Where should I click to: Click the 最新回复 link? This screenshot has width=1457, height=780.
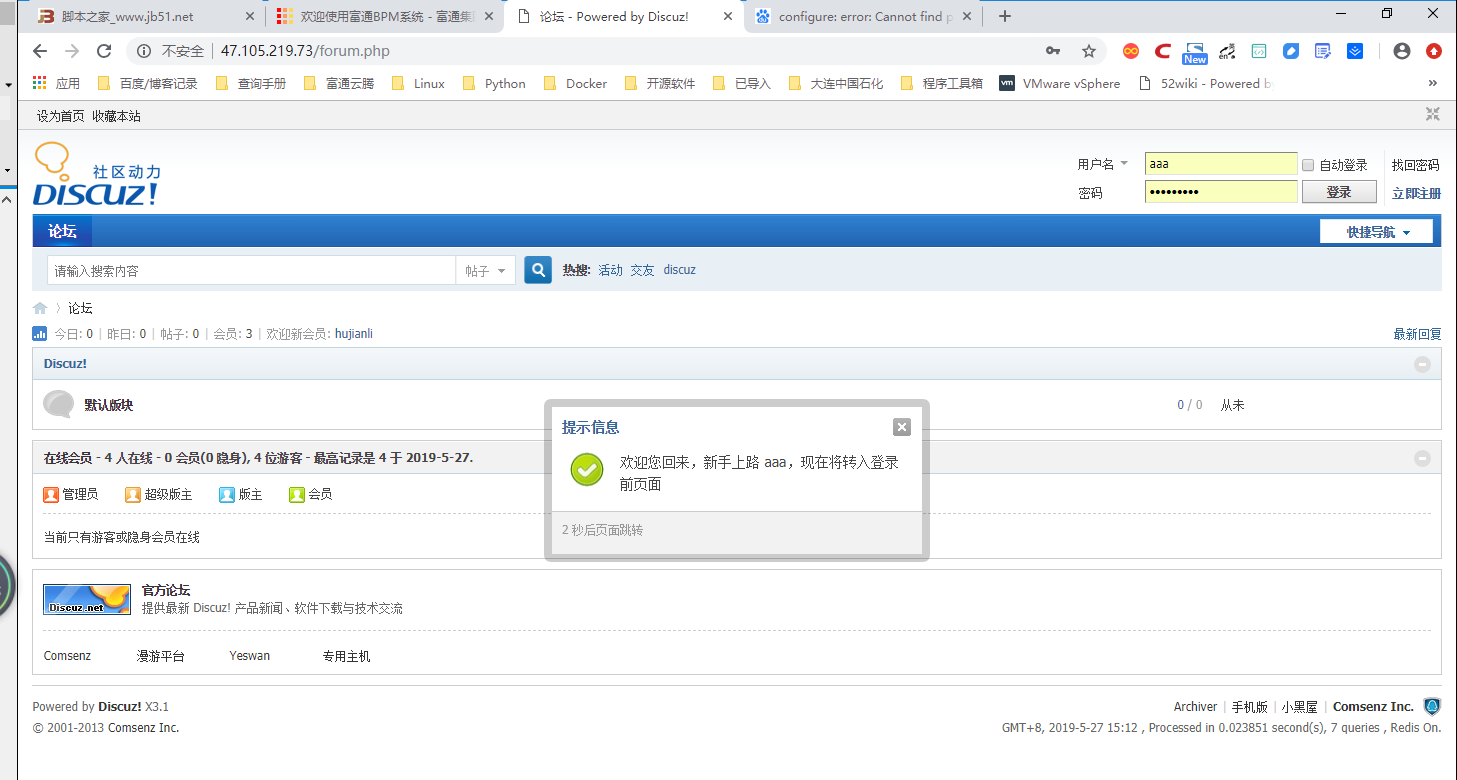coord(1417,334)
